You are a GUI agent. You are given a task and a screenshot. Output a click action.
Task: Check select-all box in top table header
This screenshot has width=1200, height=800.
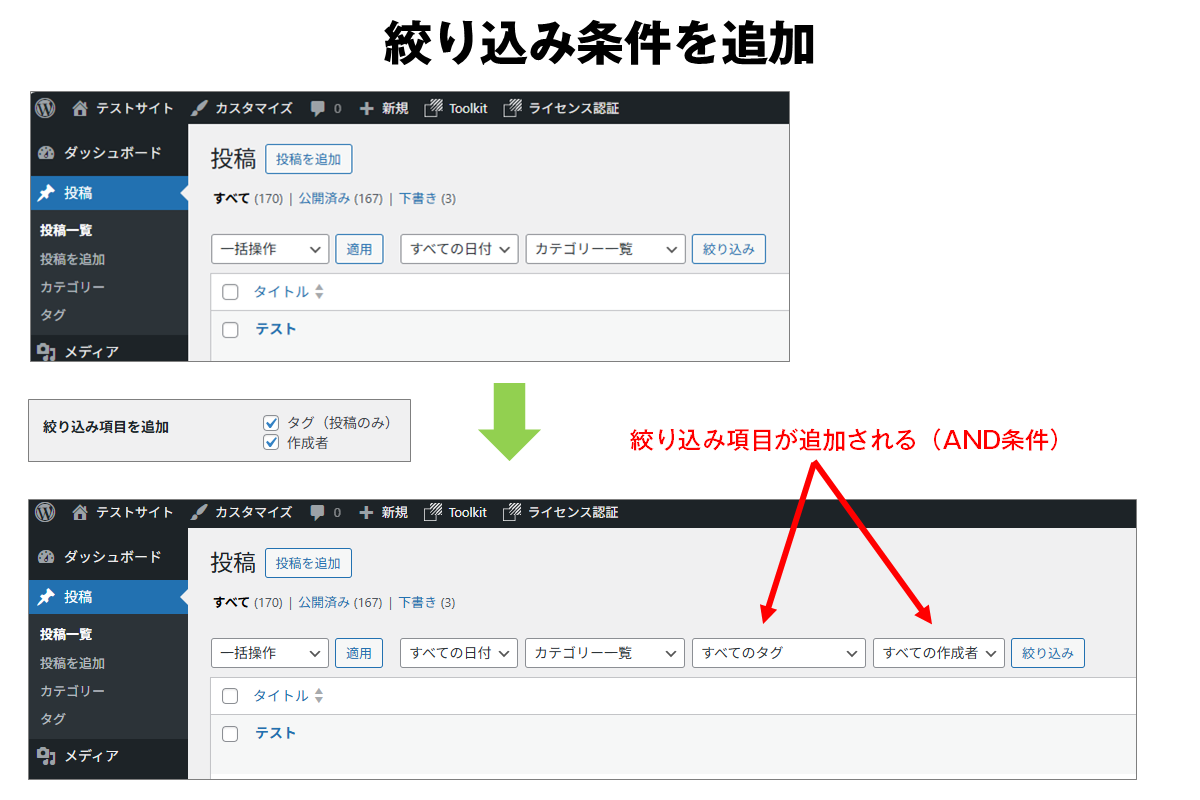coord(230,292)
